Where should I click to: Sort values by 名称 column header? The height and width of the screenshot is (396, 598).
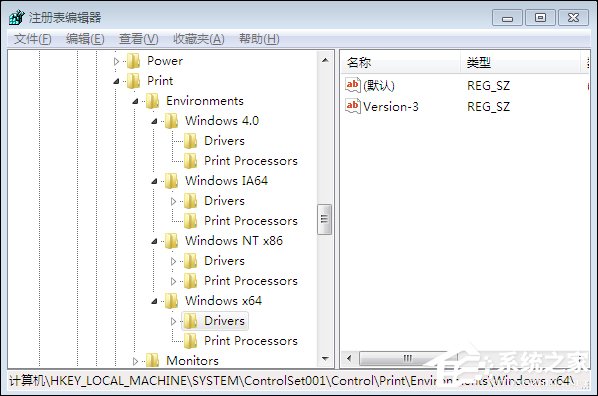[400, 62]
